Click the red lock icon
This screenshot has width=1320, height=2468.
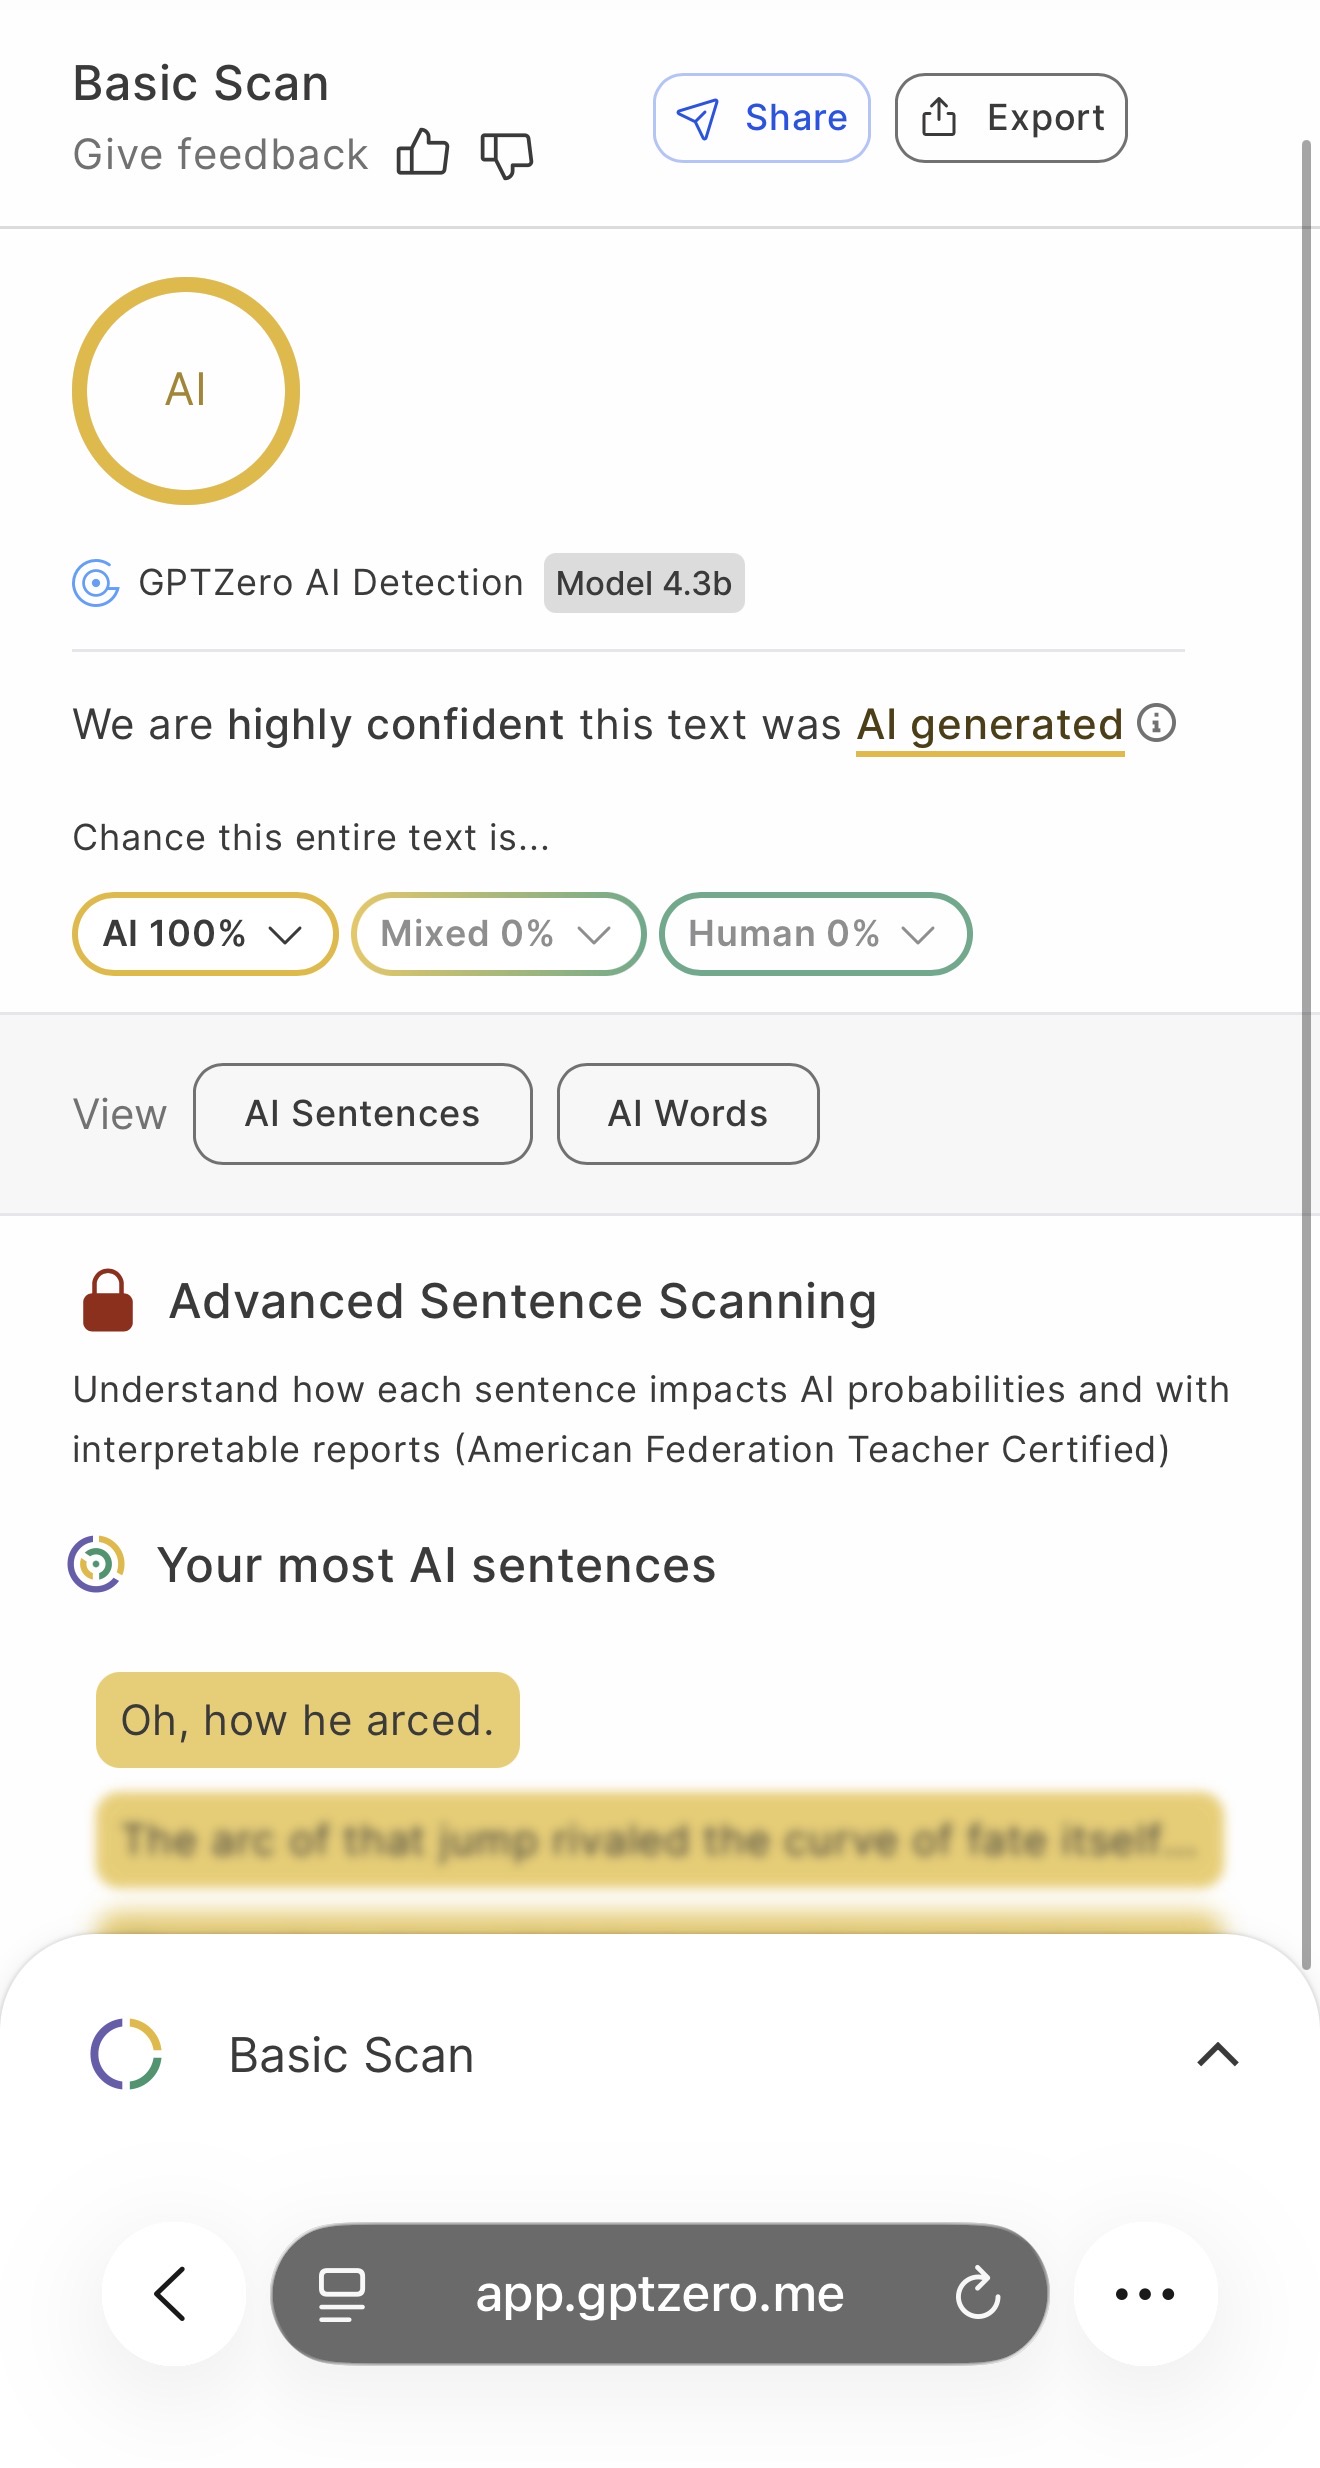108,1301
